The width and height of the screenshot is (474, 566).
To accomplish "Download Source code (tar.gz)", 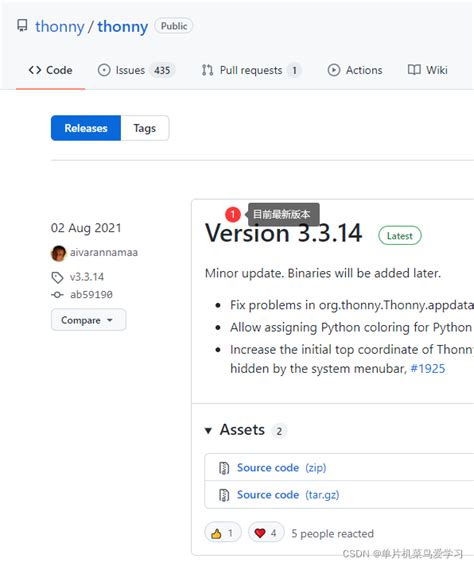I will click(288, 495).
